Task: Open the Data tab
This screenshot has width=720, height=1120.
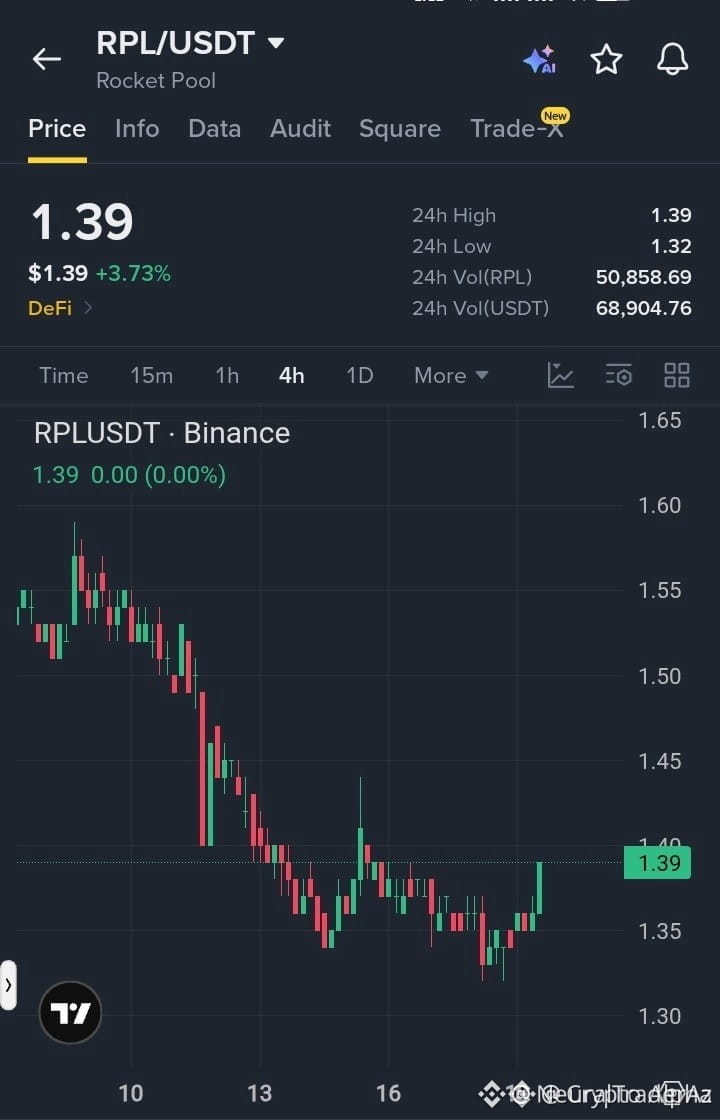Action: click(214, 129)
